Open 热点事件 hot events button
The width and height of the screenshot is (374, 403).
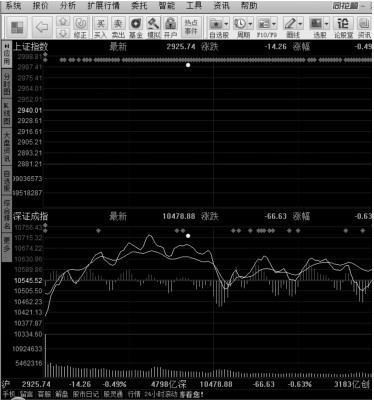click(x=191, y=27)
